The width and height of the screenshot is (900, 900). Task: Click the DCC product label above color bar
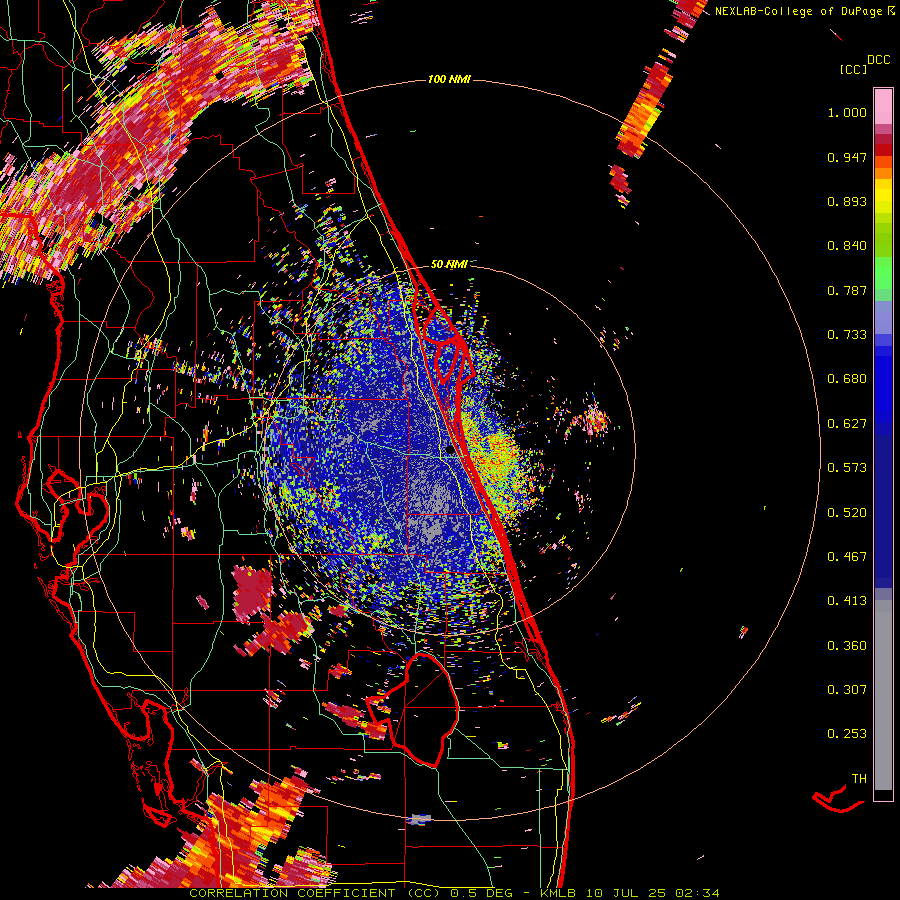[879, 60]
